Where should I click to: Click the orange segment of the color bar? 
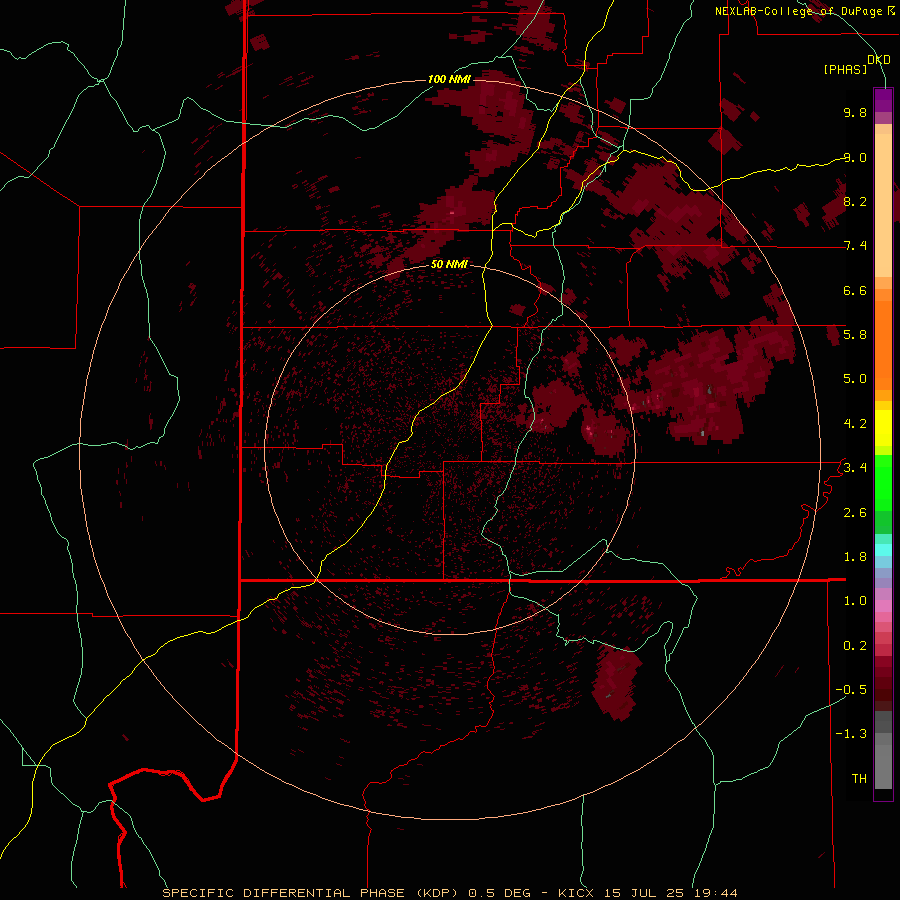[883, 346]
